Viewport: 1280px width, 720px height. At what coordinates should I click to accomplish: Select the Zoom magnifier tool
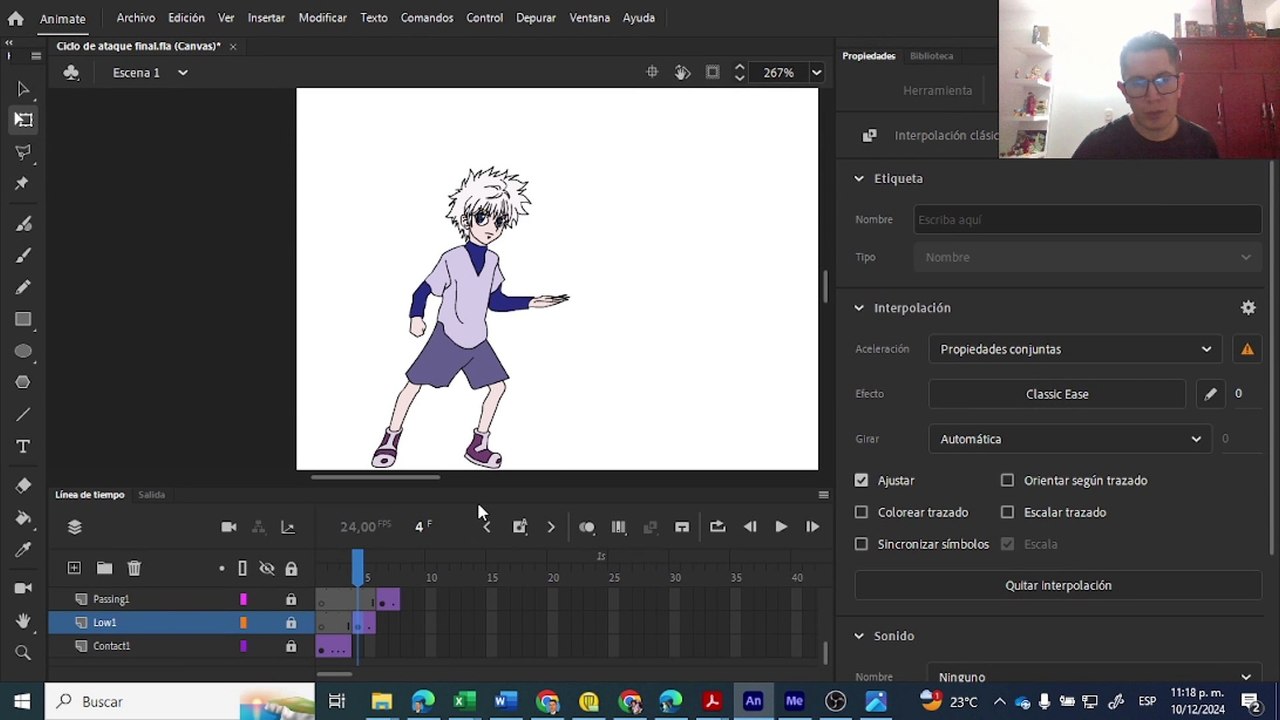click(23, 653)
